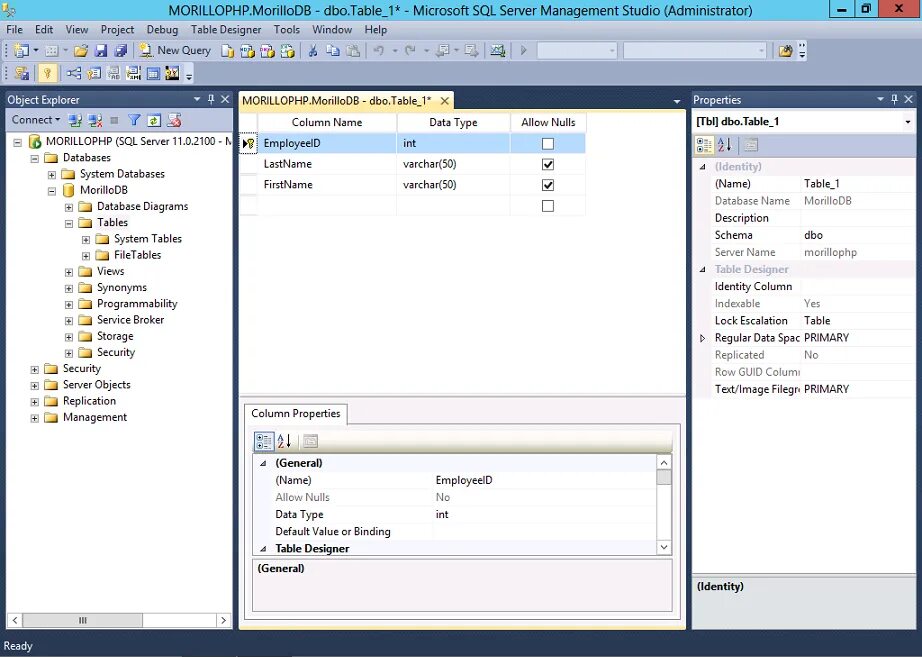Click the Analysis Services XMLA Query icon
The height and width of the screenshot is (657, 922).
[288, 51]
